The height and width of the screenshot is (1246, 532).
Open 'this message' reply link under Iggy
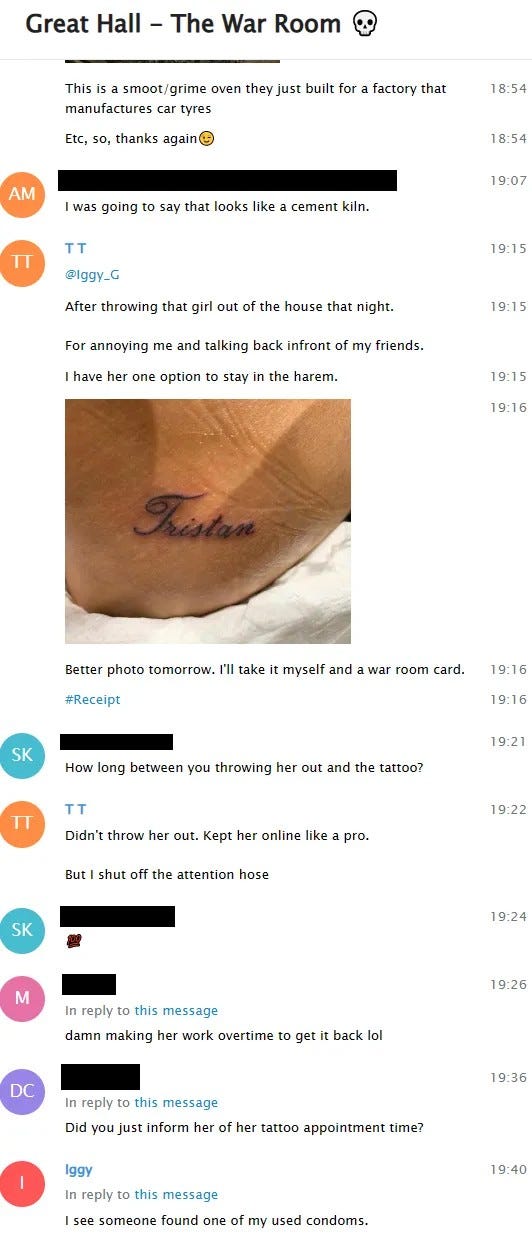[x=176, y=1195]
